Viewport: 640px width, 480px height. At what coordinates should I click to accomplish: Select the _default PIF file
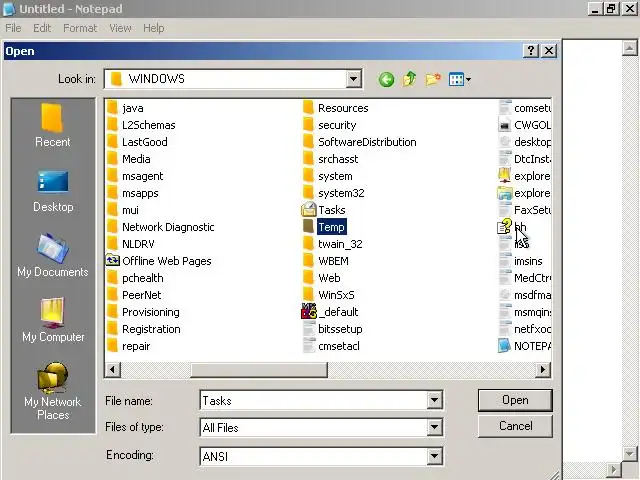click(x=329, y=312)
